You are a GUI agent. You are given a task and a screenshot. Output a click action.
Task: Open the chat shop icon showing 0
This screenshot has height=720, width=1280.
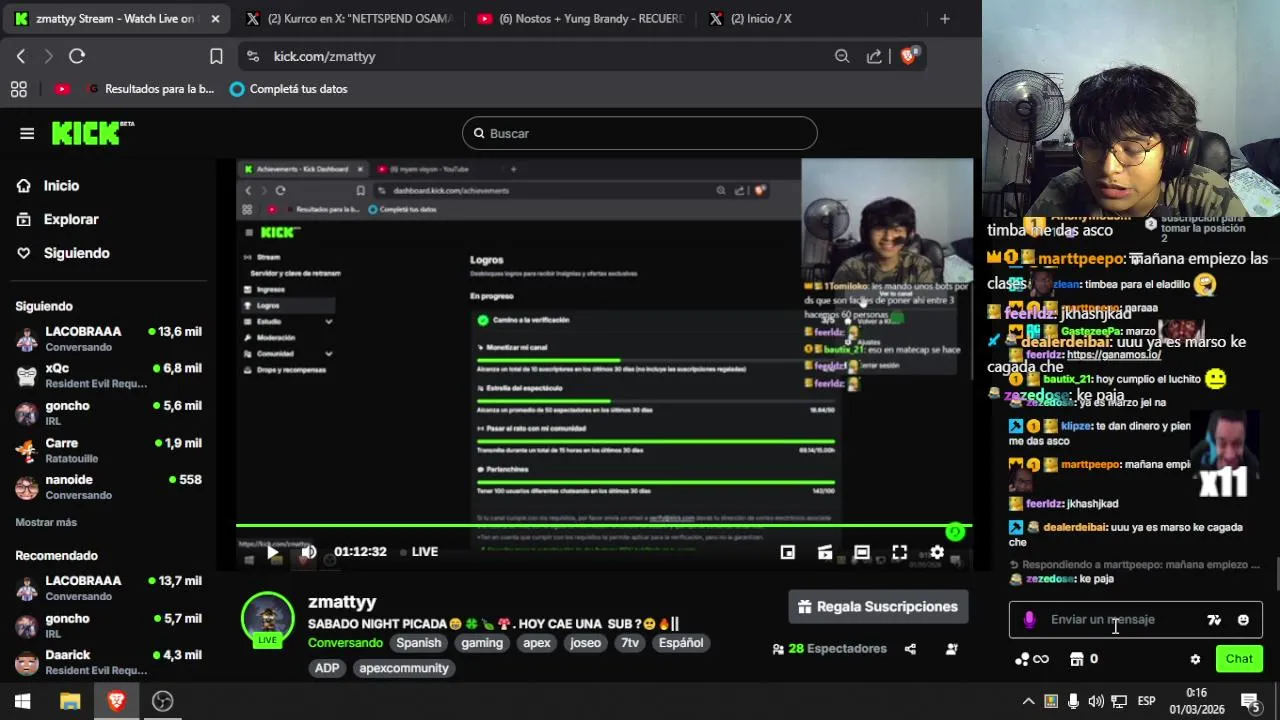click(1084, 659)
